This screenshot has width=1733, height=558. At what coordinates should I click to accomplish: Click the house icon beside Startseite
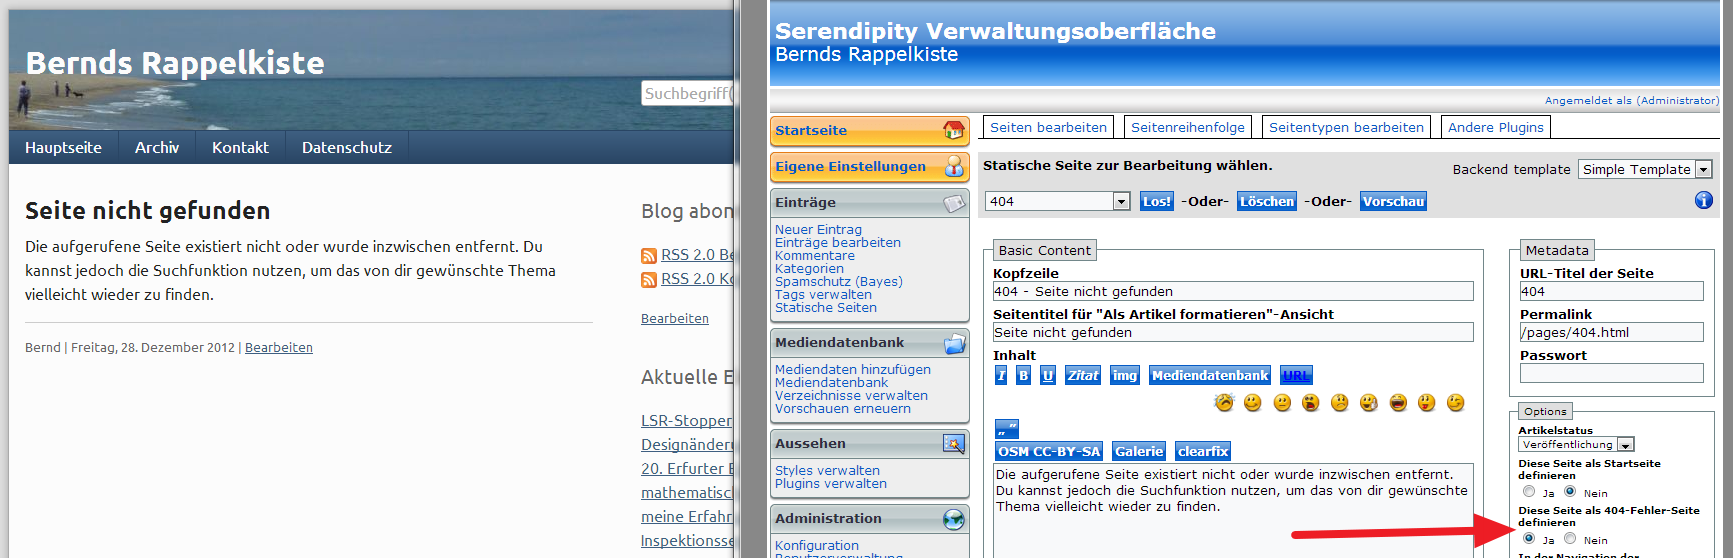[x=954, y=130]
